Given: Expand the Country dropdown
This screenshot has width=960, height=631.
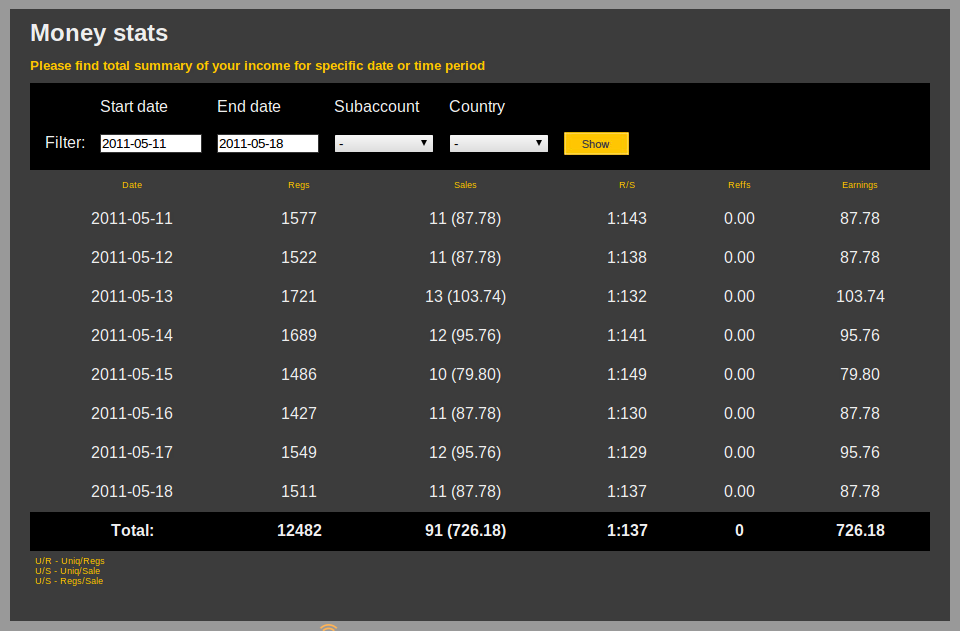Looking at the screenshot, I should click(499, 143).
